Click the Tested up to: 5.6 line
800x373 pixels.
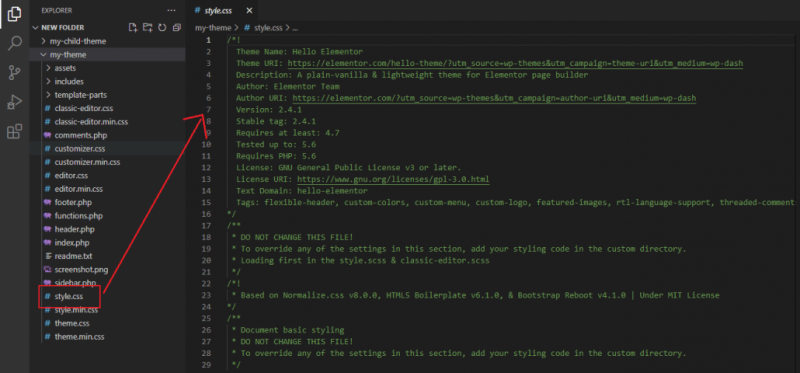(x=276, y=145)
